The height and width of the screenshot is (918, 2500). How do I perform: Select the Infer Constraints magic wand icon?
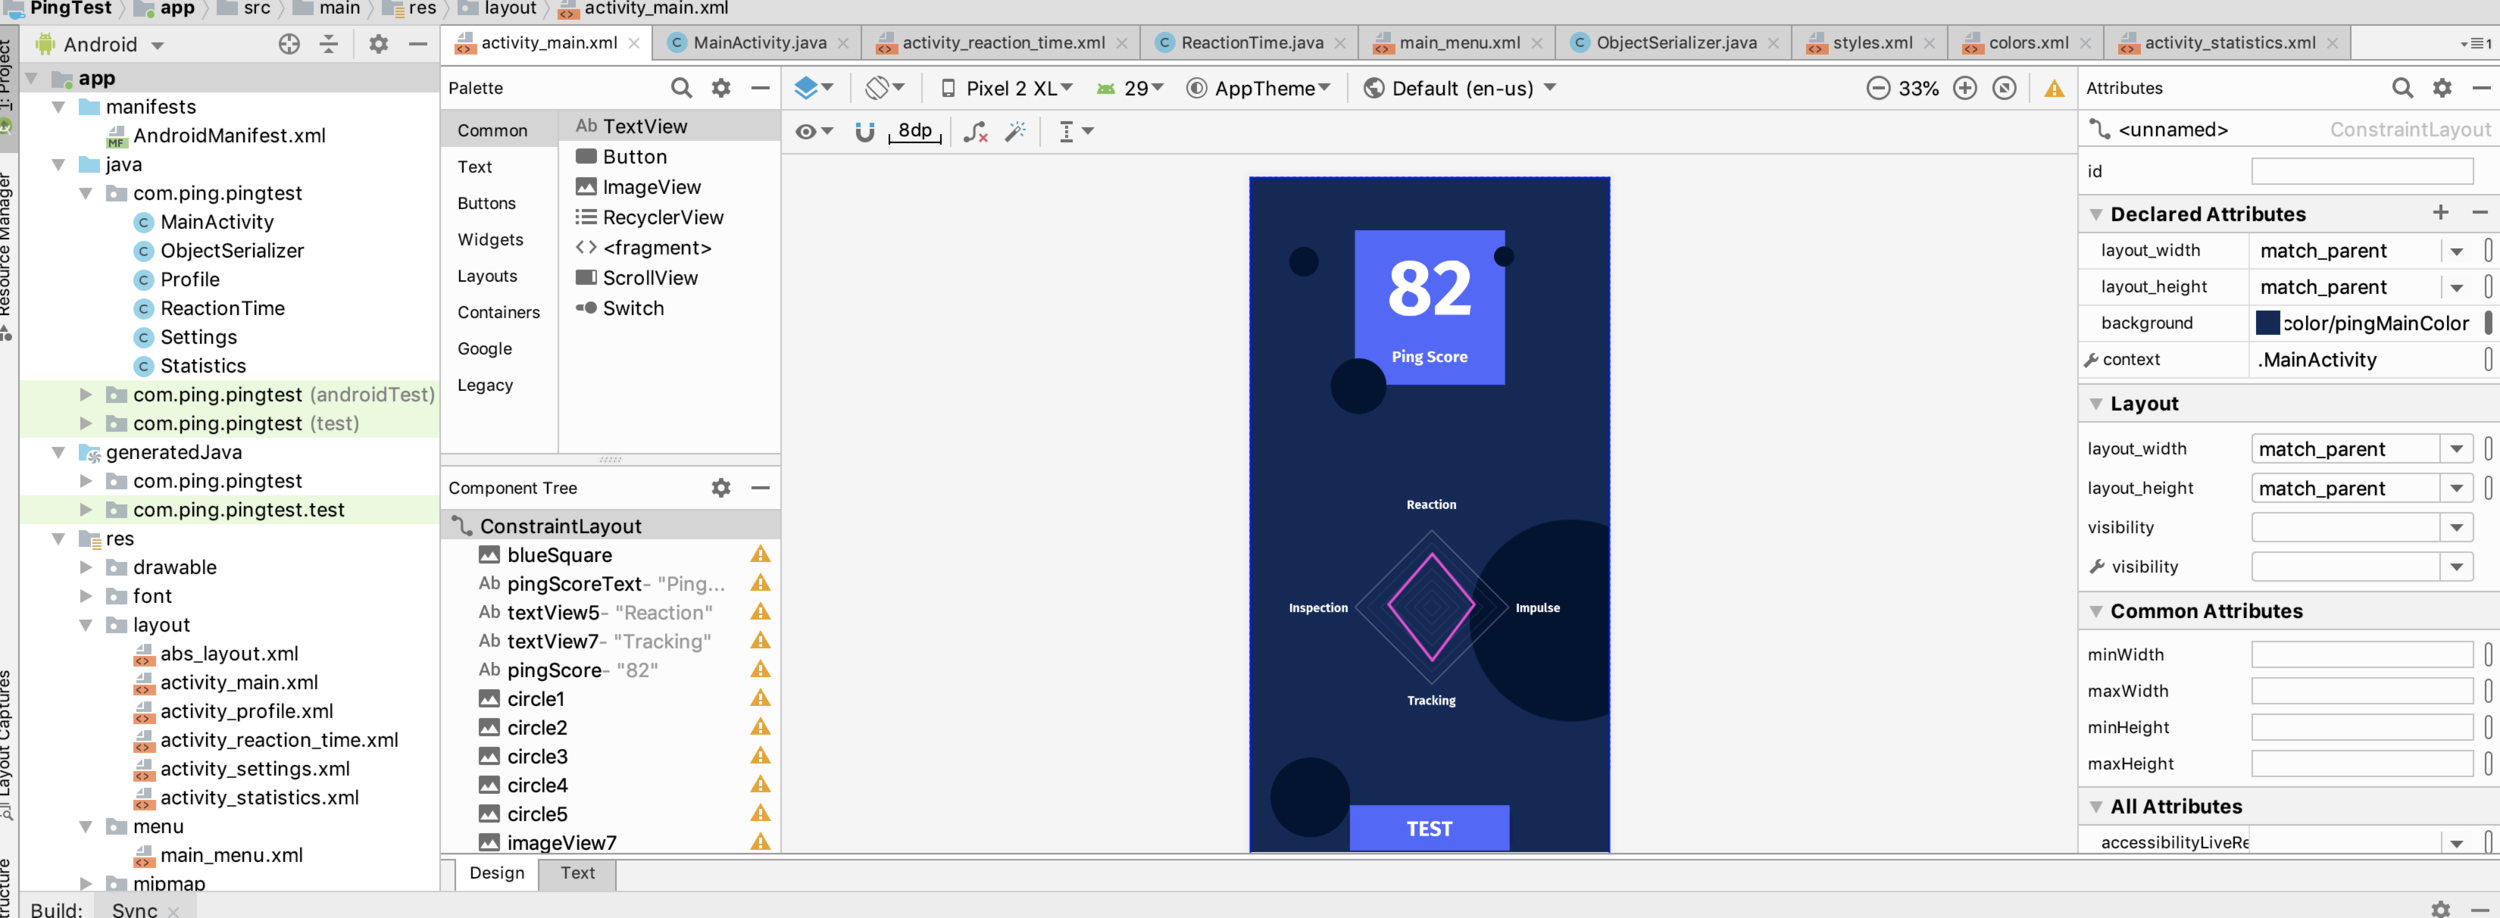(1016, 130)
